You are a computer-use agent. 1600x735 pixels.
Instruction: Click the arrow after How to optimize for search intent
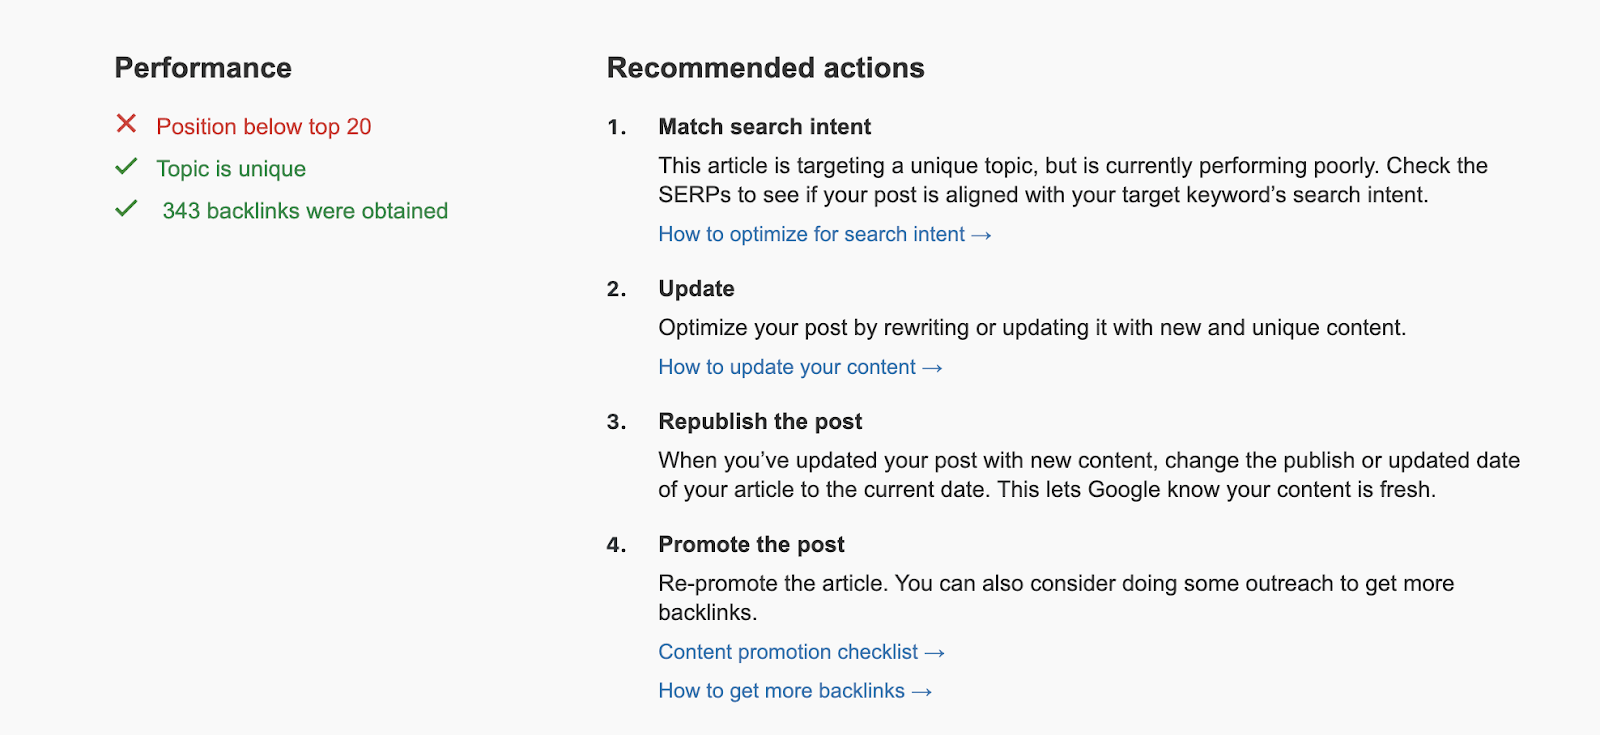coord(982,235)
